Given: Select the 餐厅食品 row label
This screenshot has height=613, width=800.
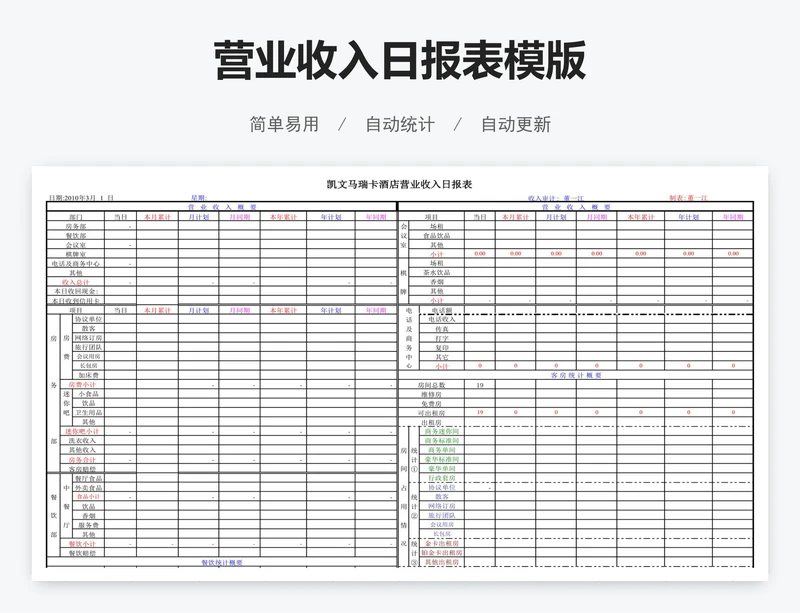Looking at the screenshot, I should tap(88, 478).
